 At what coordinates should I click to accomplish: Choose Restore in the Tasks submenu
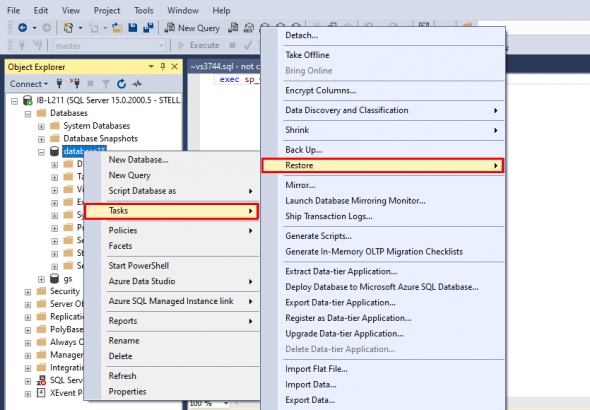(383, 166)
